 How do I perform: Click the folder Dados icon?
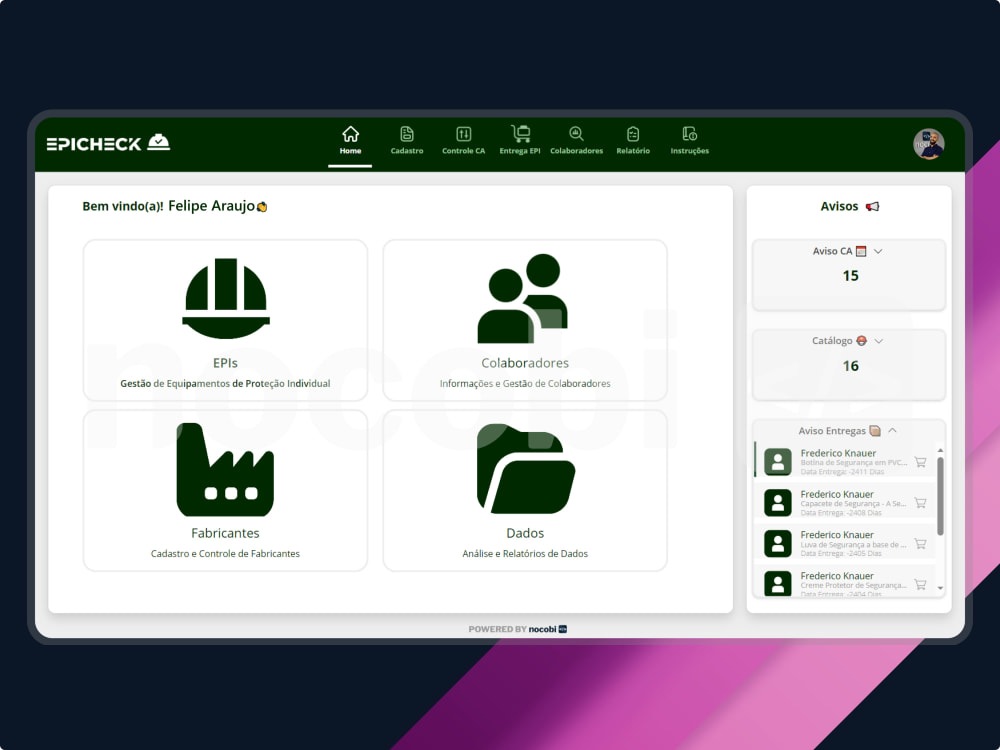(526, 469)
